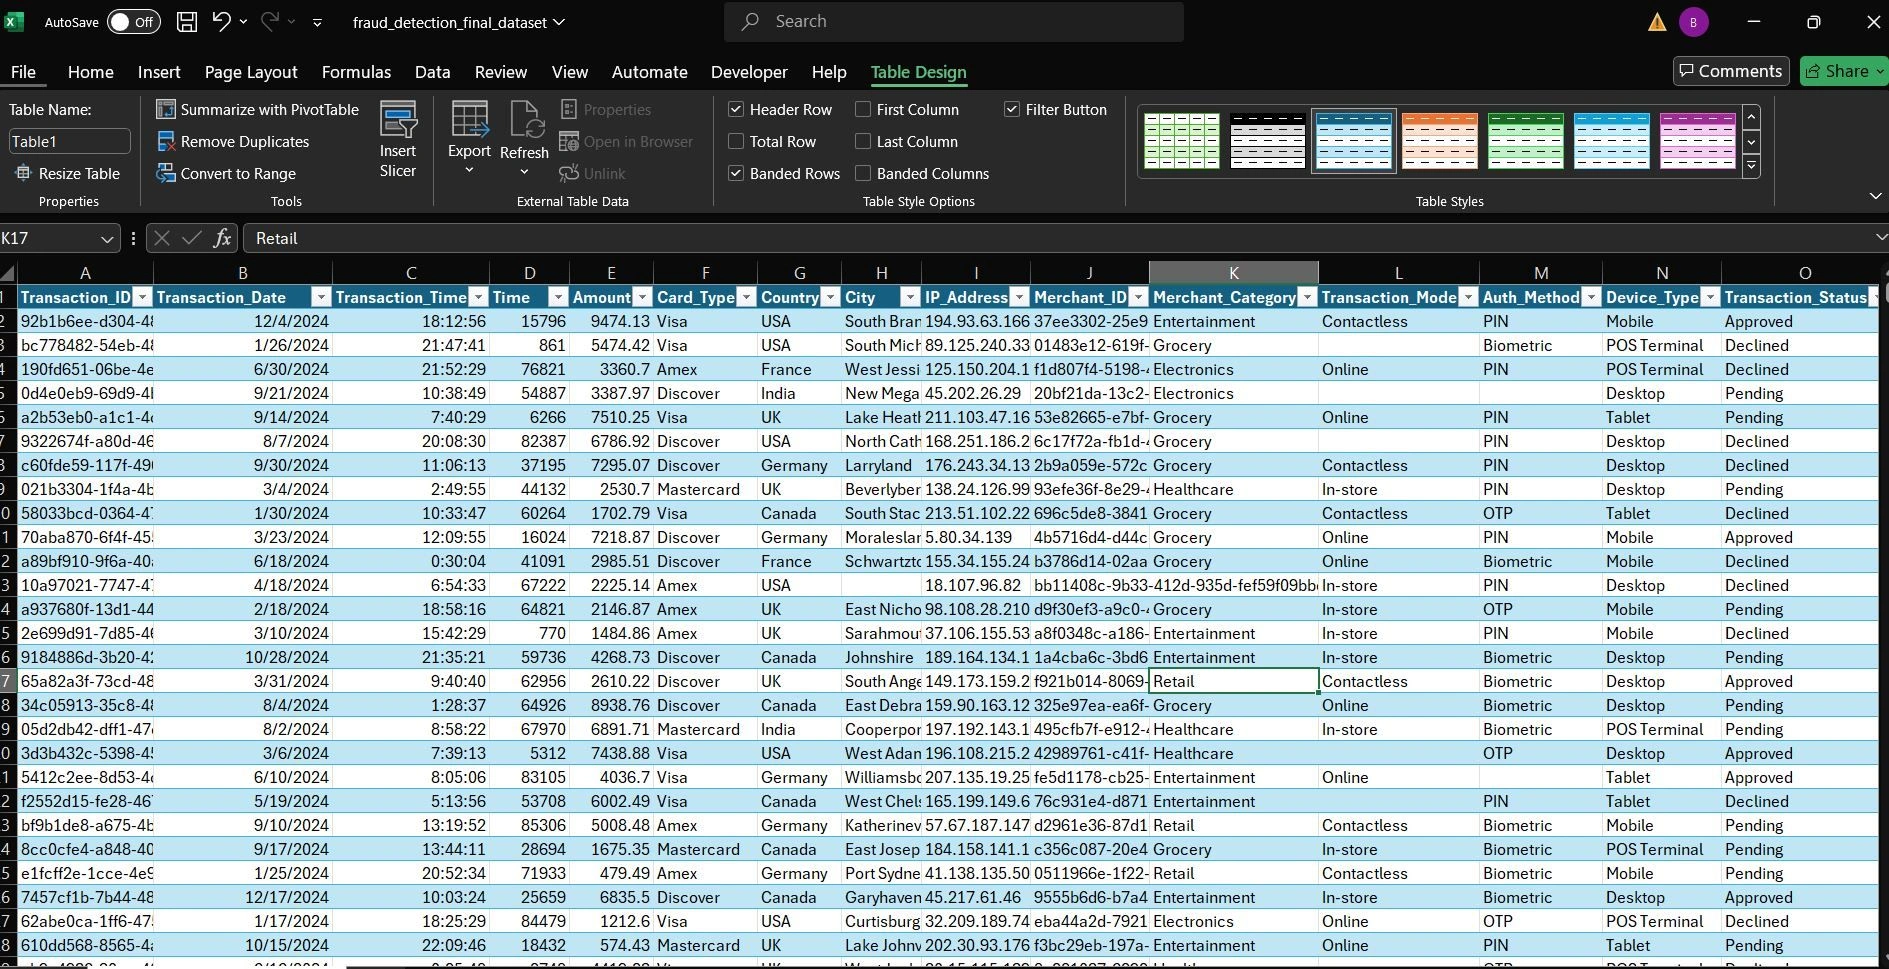Select the orange table style thumbnail
Image resolution: width=1889 pixels, height=969 pixels.
pyautogui.click(x=1439, y=140)
